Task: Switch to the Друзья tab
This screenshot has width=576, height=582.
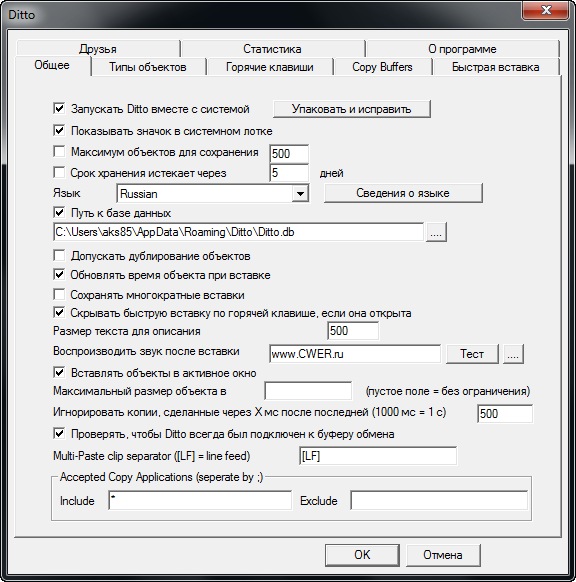Action: tap(98, 49)
